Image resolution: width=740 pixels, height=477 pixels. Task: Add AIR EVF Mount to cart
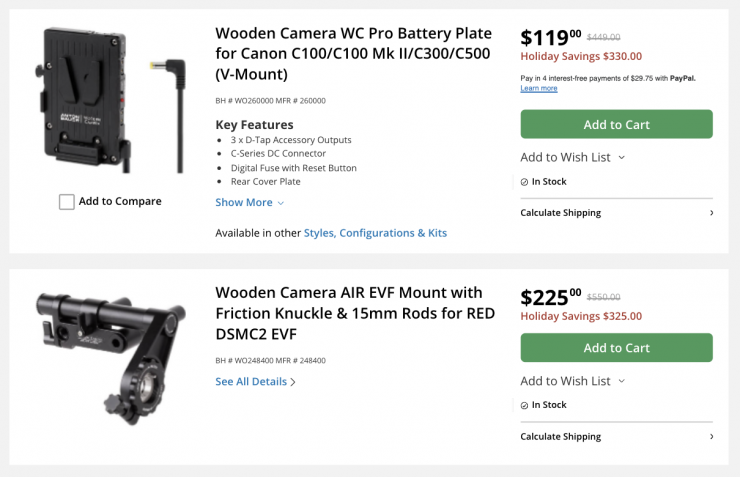click(x=616, y=348)
